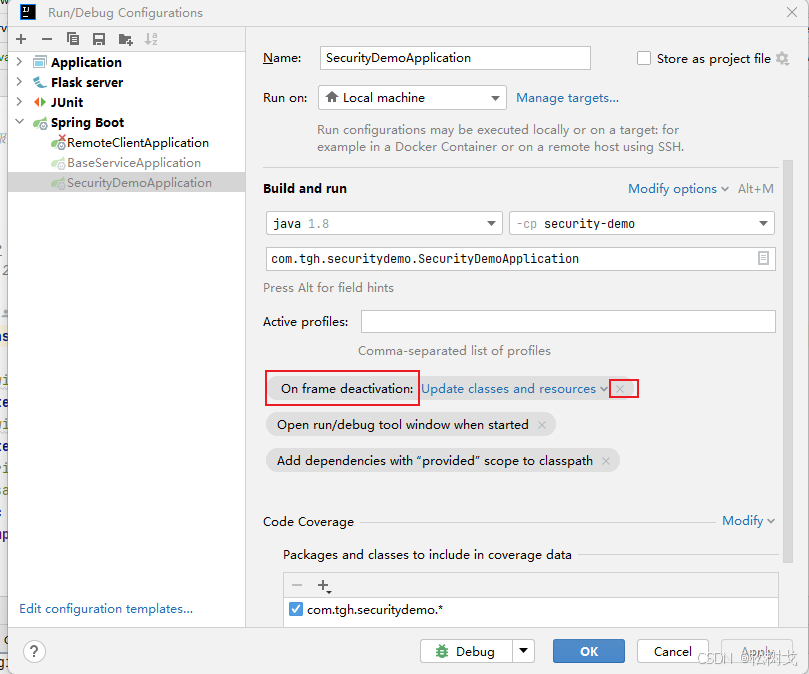
Task: Confirm with the OK button
Action: (589, 651)
